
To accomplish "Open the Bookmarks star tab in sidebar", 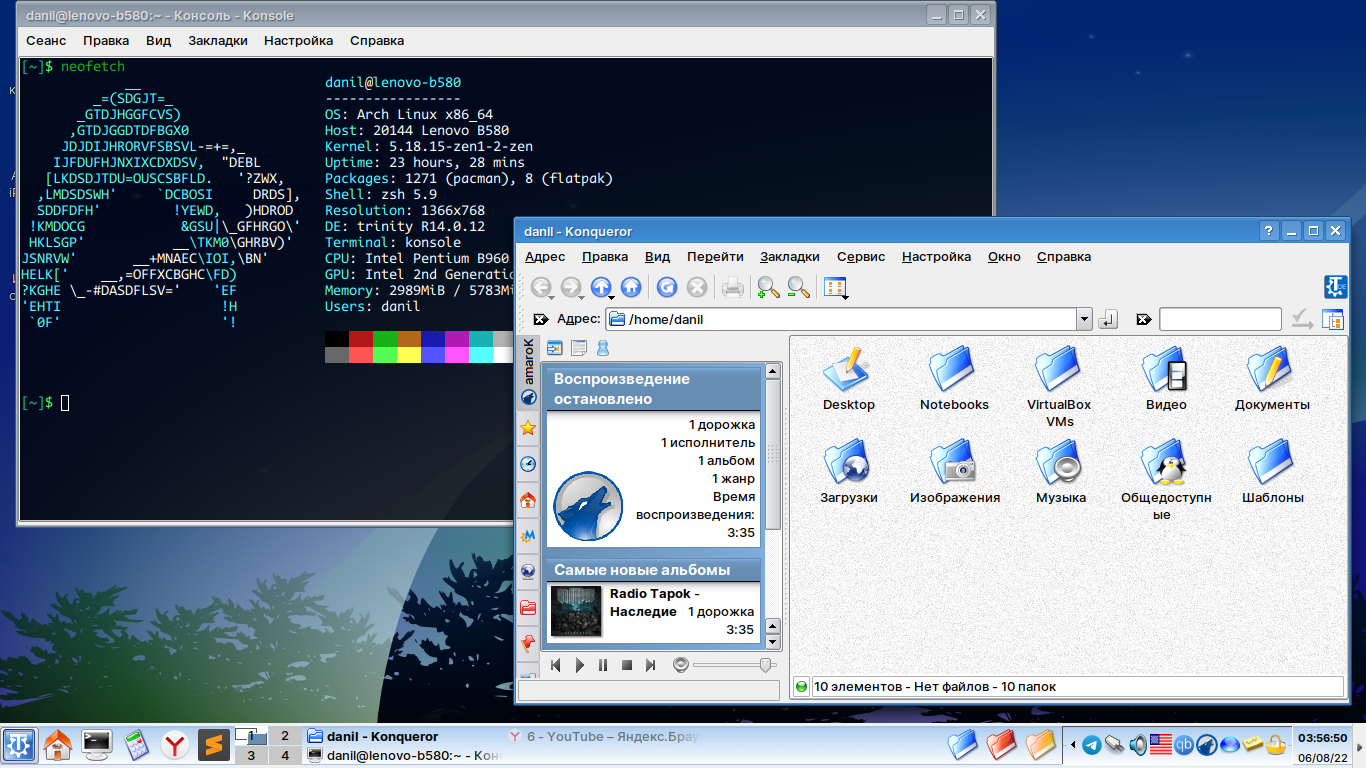I will [528, 428].
